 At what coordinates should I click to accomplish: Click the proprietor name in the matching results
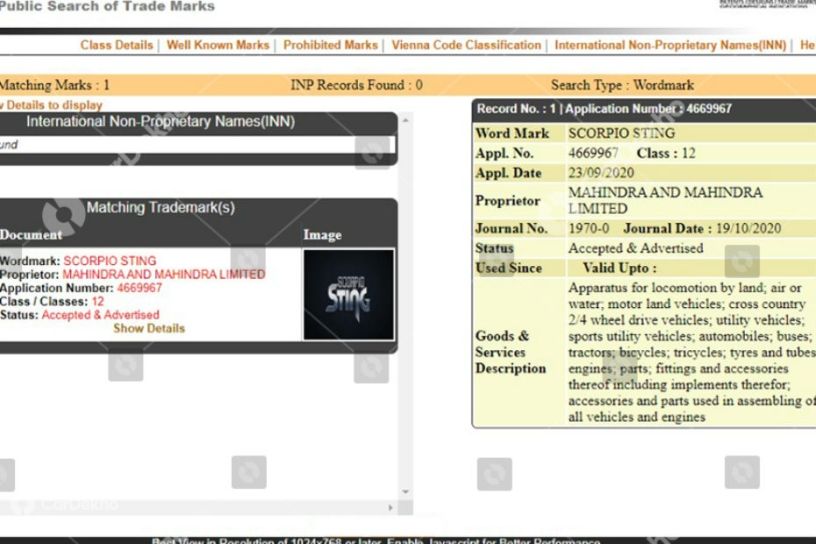coord(164,274)
